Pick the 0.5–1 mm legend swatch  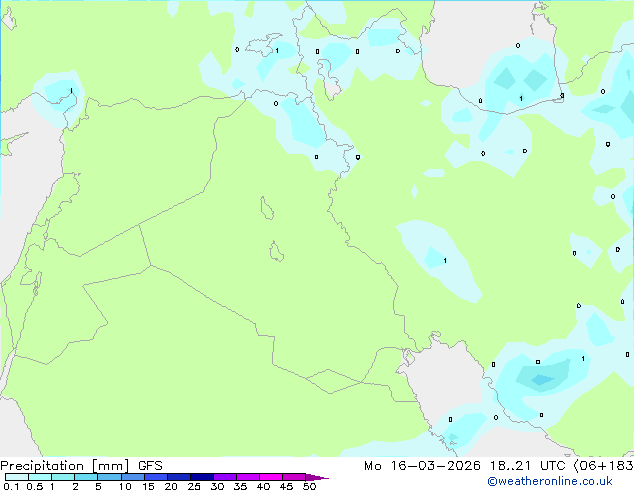pyautogui.click(x=40, y=477)
